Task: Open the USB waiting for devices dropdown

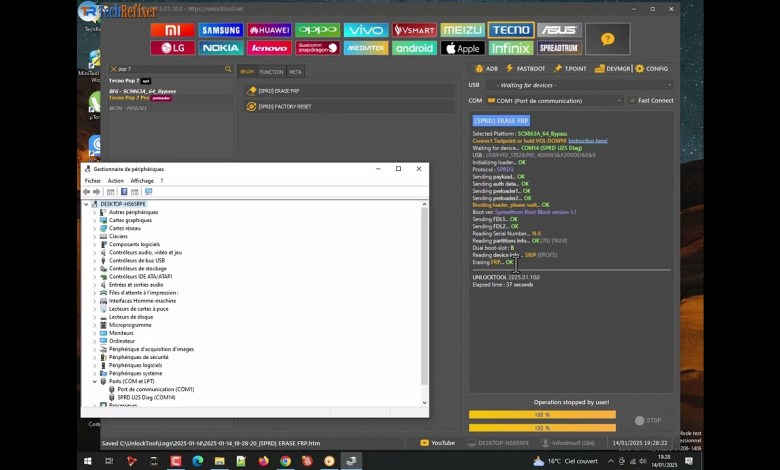Action: pos(580,85)
